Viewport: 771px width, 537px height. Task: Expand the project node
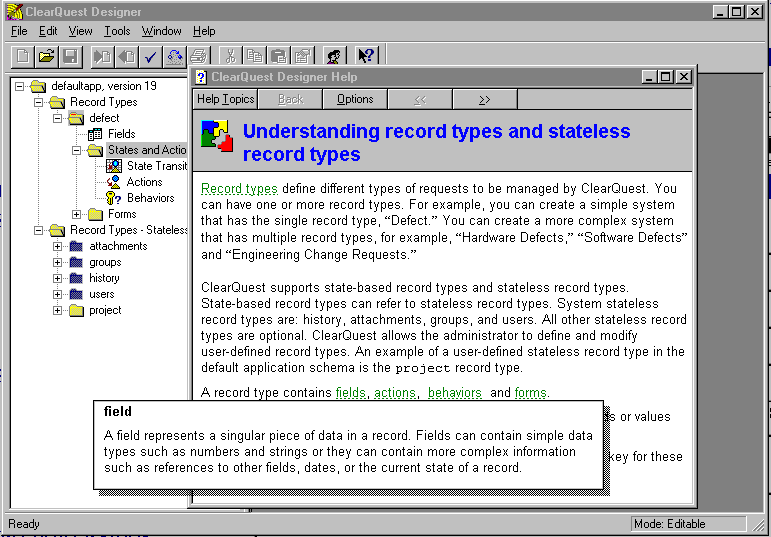click(58, 311)
